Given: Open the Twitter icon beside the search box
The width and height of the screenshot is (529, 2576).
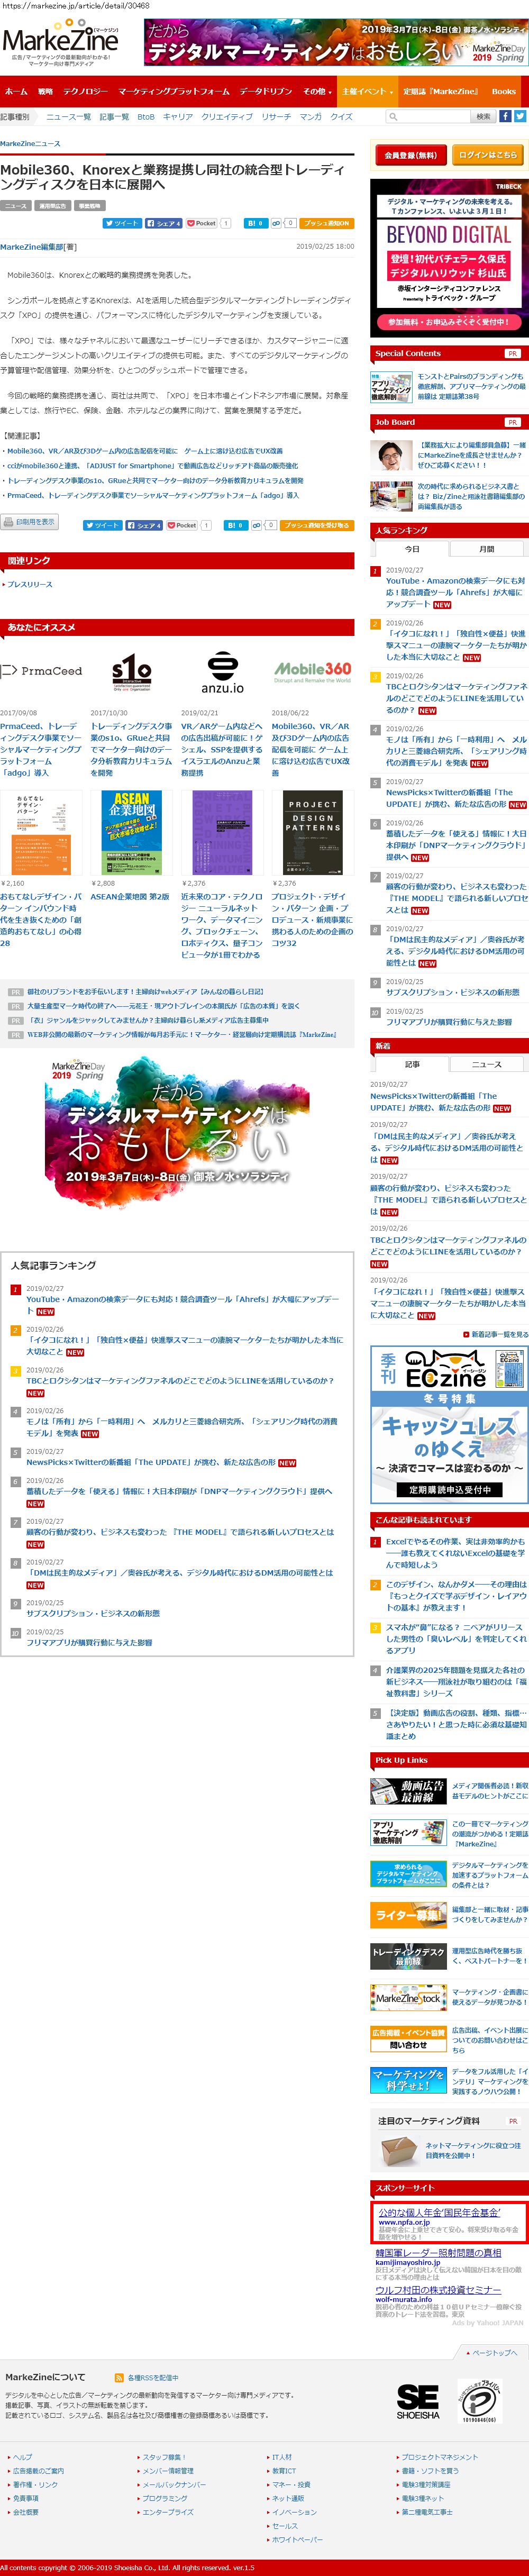Looking at the screenshot, I should (x=520, y=116).
